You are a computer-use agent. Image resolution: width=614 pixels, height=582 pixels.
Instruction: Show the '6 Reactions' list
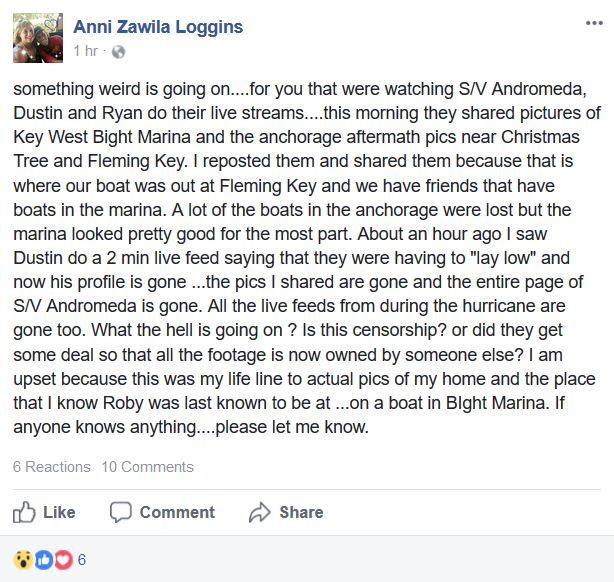[x=52, y=467]
